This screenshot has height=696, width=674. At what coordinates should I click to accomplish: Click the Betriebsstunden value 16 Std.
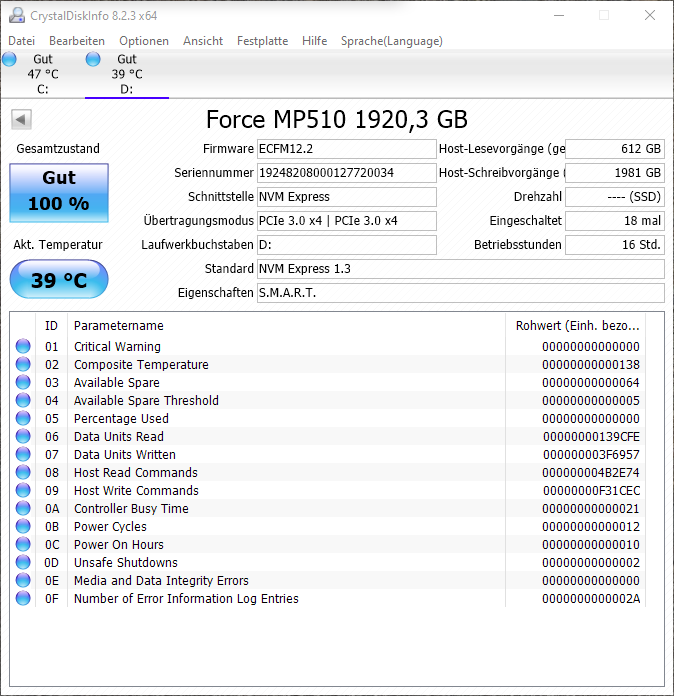(x=615, y=245)
